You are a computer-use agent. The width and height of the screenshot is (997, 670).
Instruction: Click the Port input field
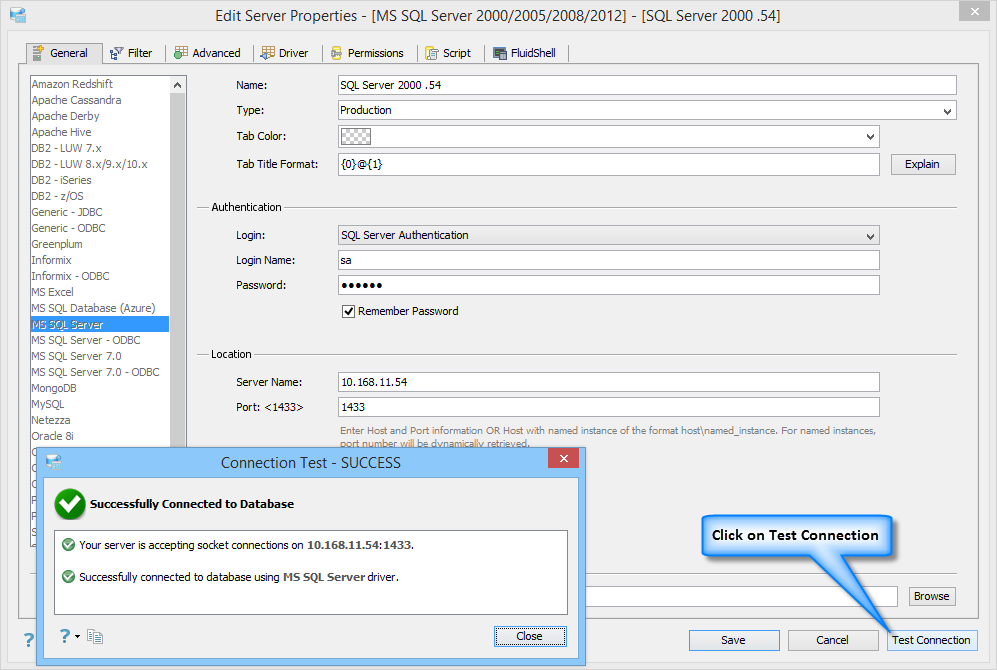[x=609, y=407]
